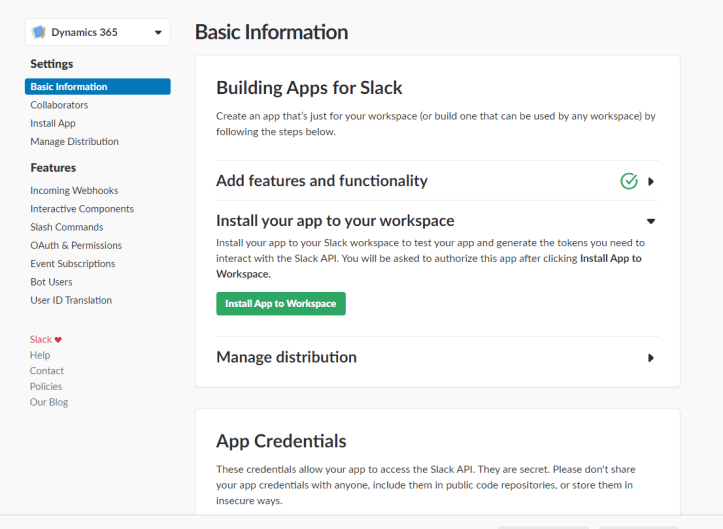Open Collaborators settings page
The width and height of the screenshot is (723, 529).
[x=59, y=105]
